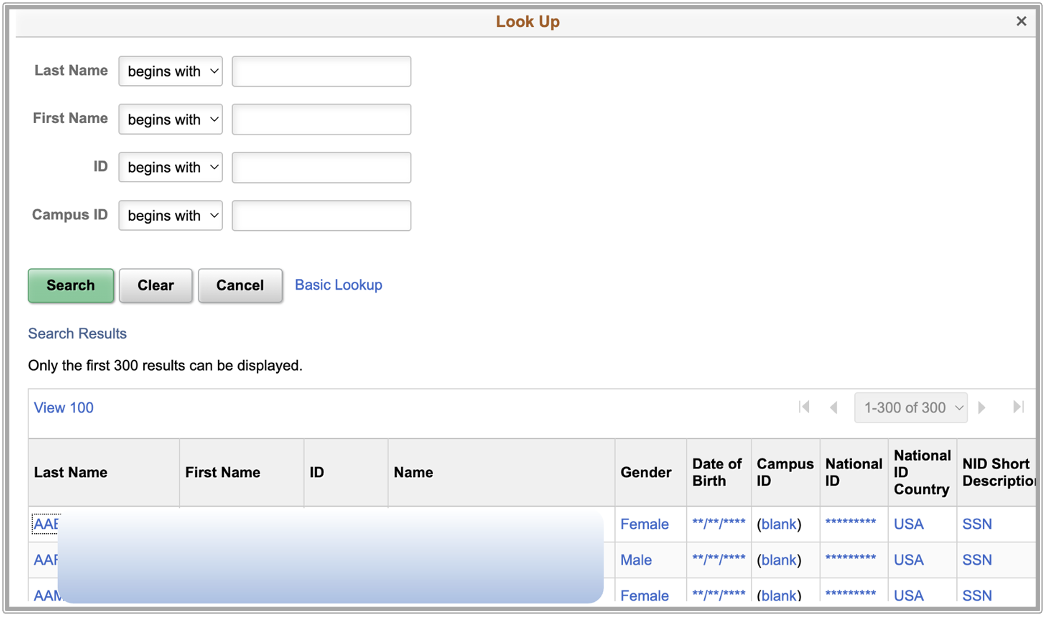This screenshot has height=618, width=1048.
Task: Click the next page arrow icon
Action: (982, 407)
